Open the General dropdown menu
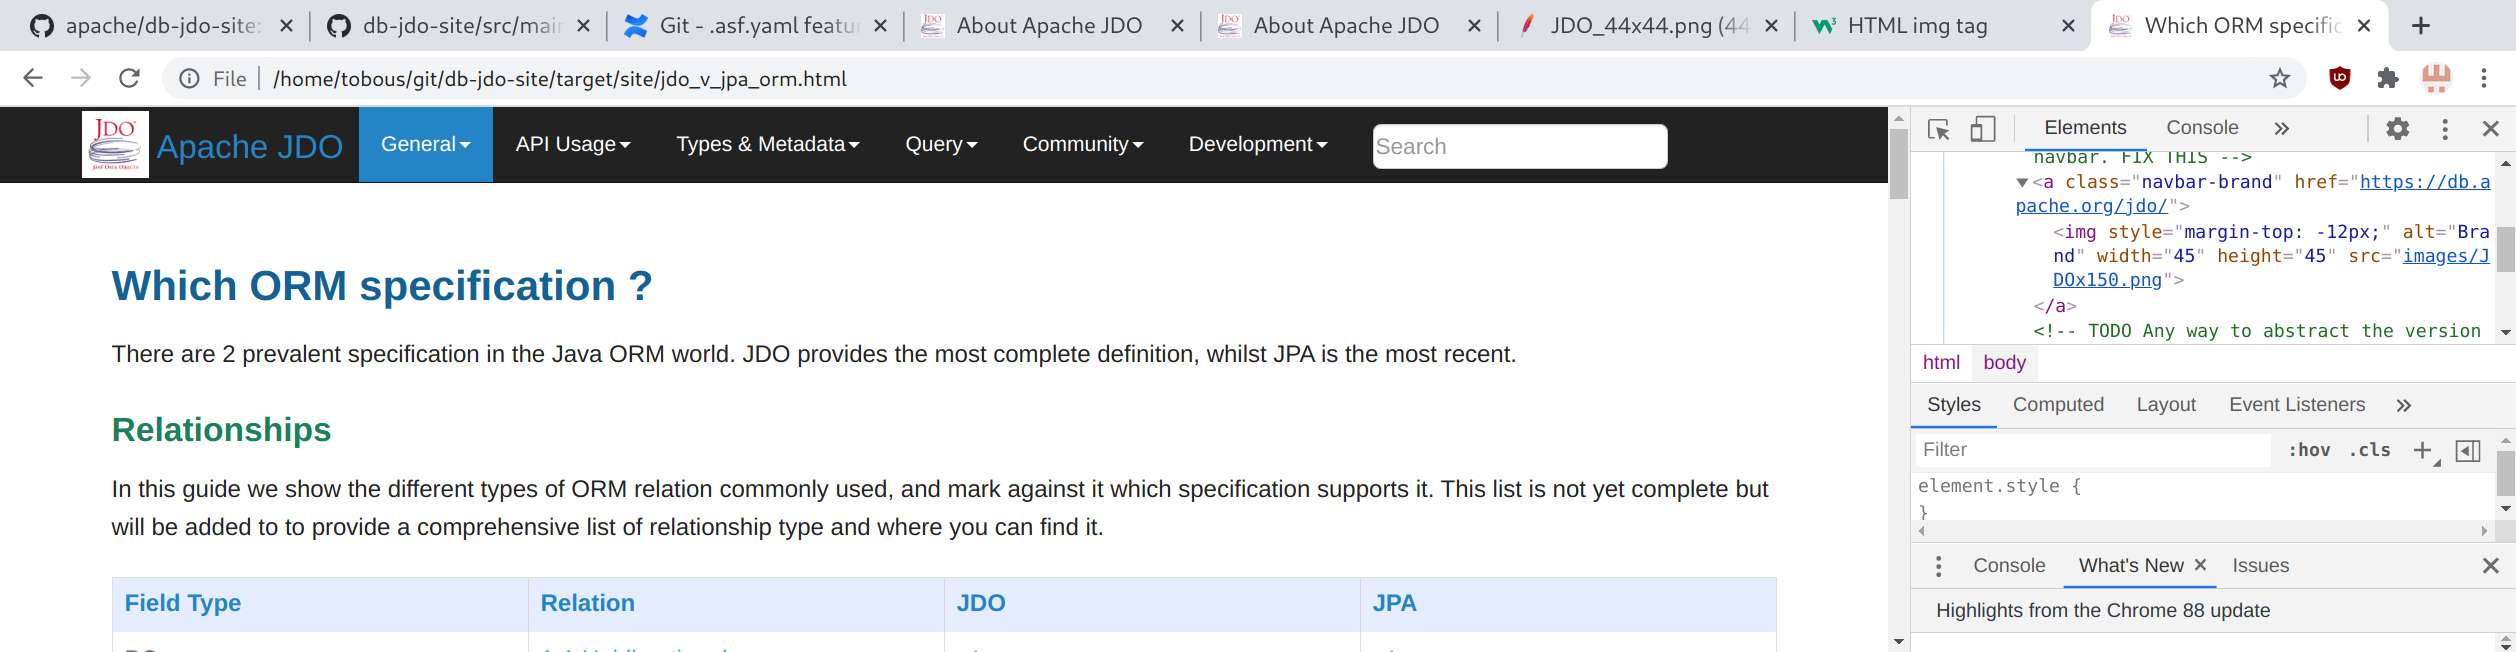2516x652 pixels. (x=425, y=144)
